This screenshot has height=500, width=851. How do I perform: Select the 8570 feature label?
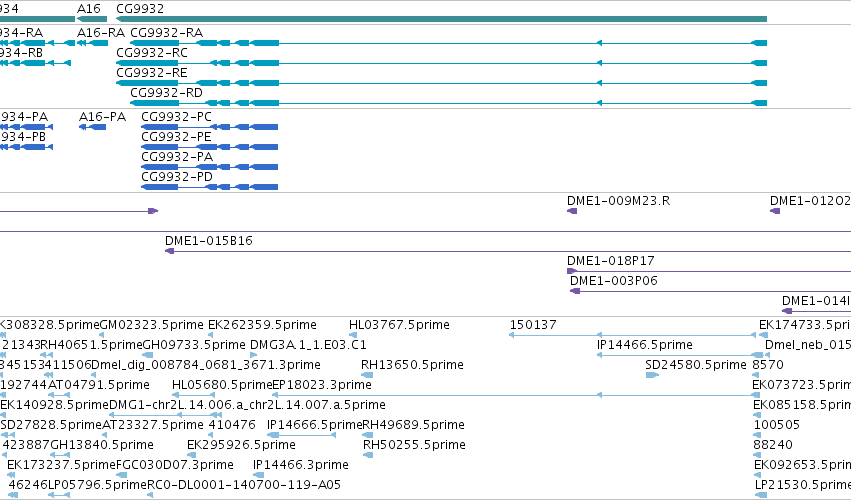[x=768, y=365]
